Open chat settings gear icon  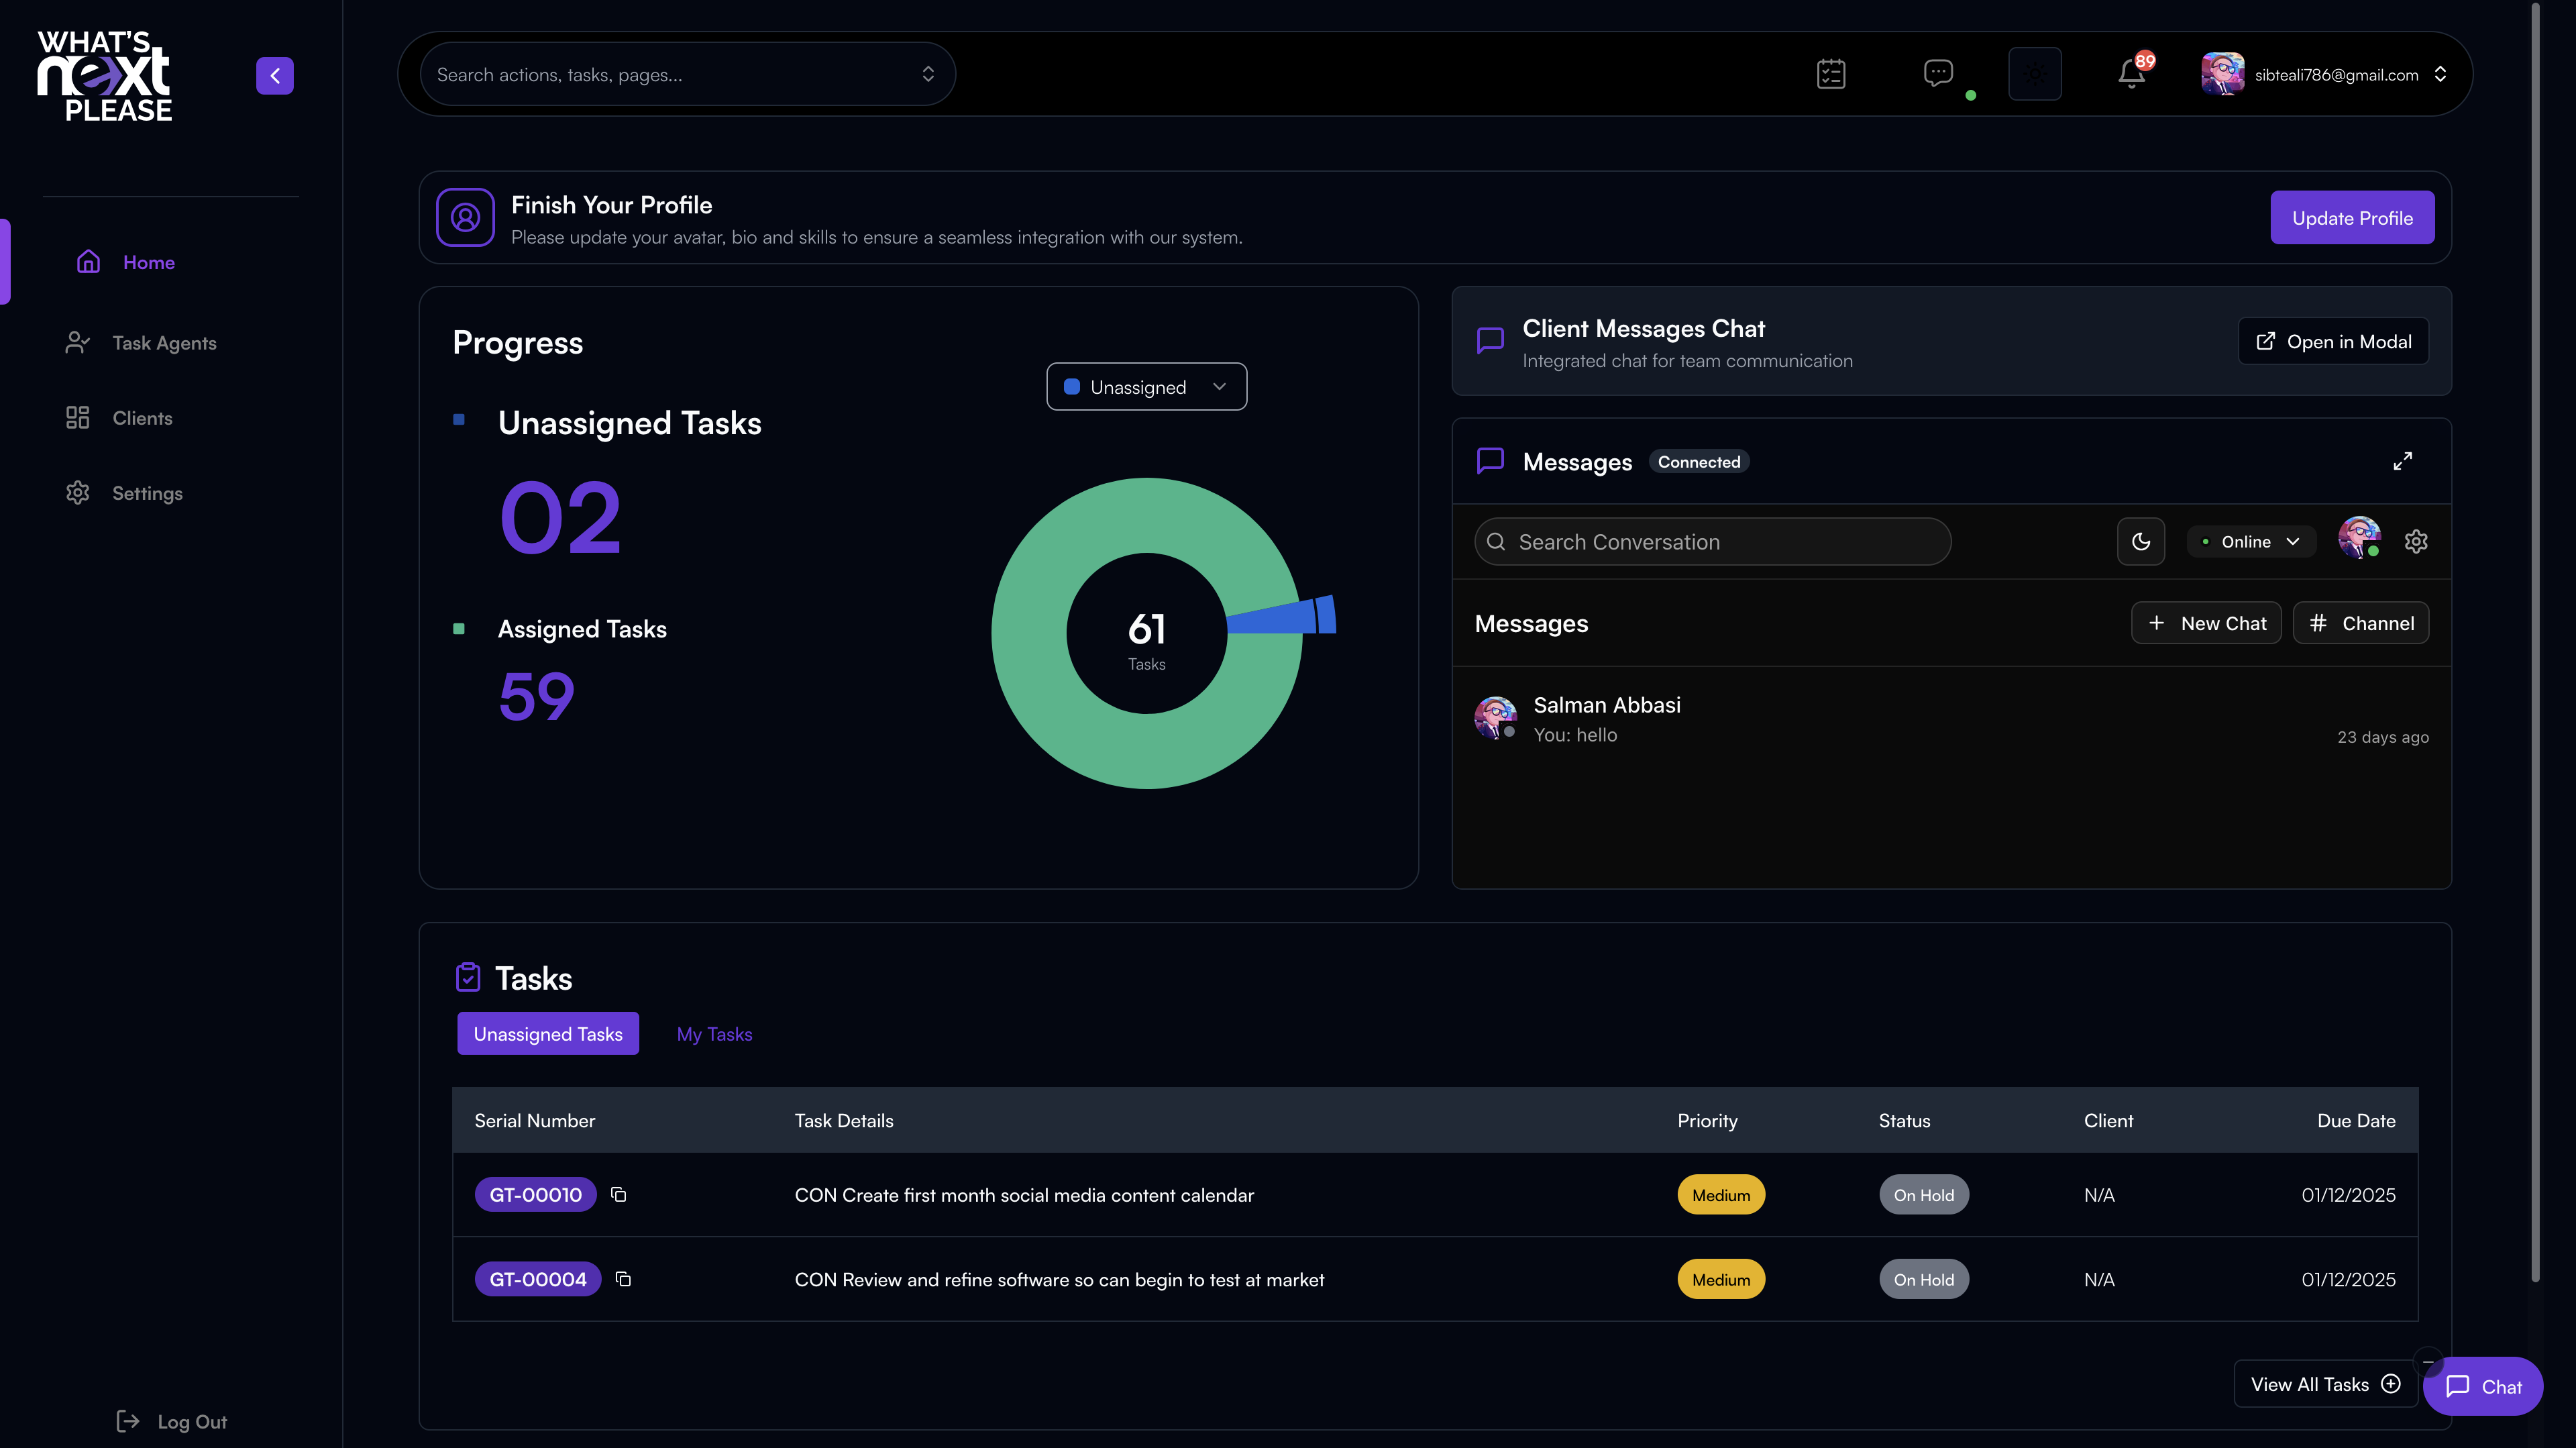point(2416,542)
